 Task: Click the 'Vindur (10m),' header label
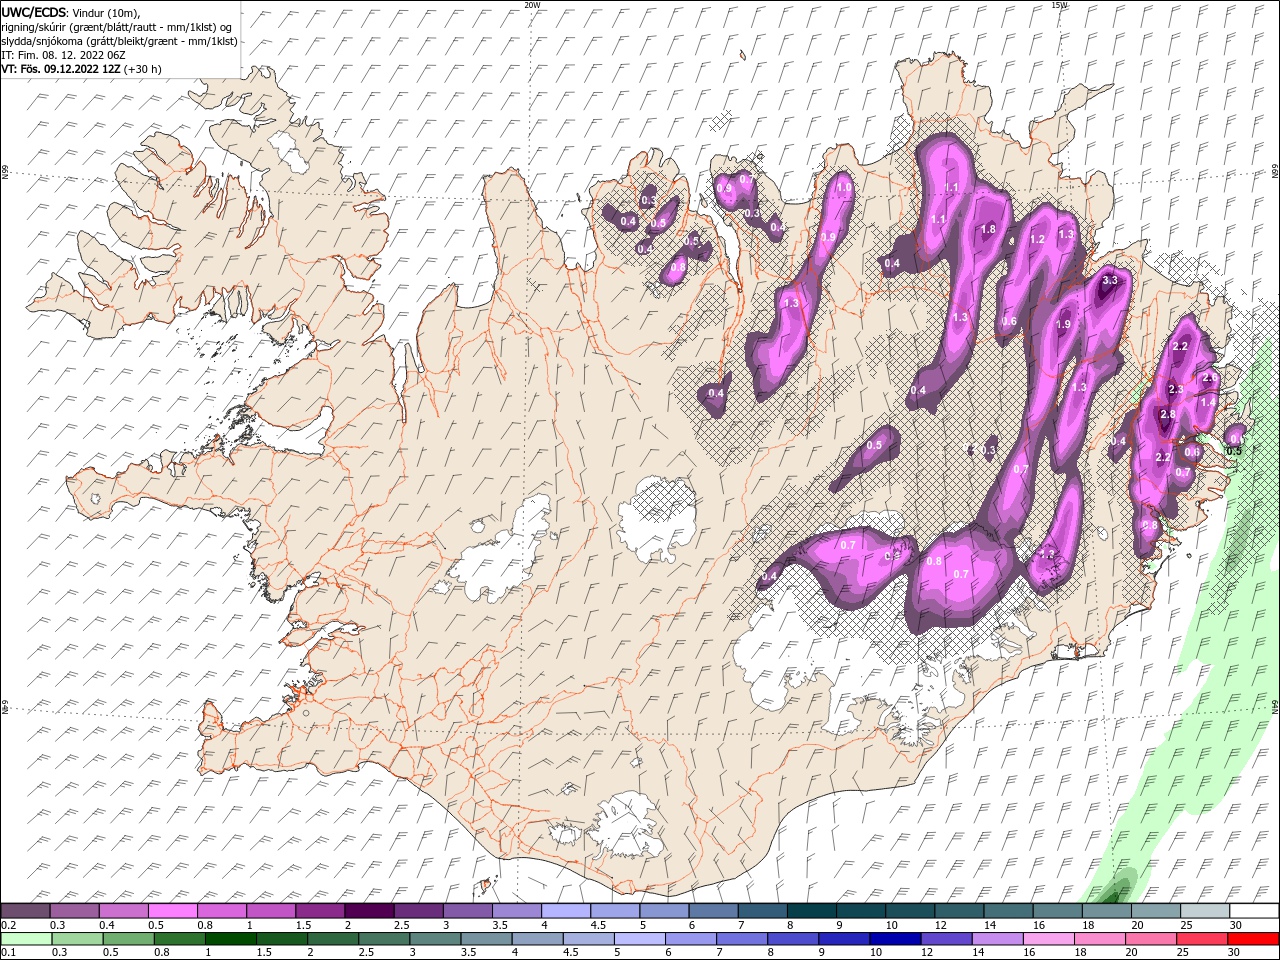click(107, 12)
